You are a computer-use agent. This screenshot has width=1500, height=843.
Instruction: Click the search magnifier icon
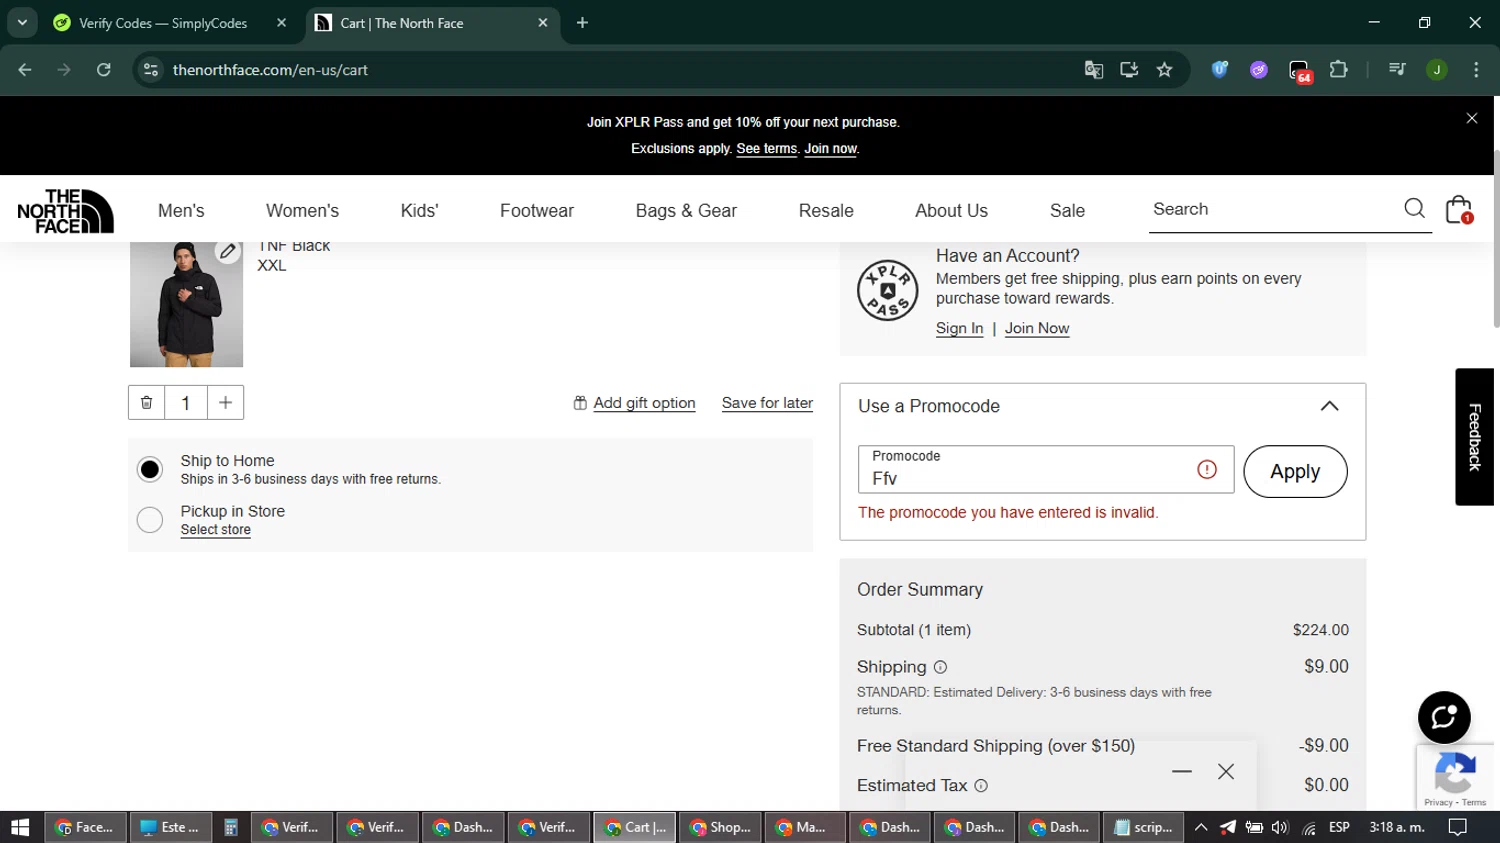1414,208
